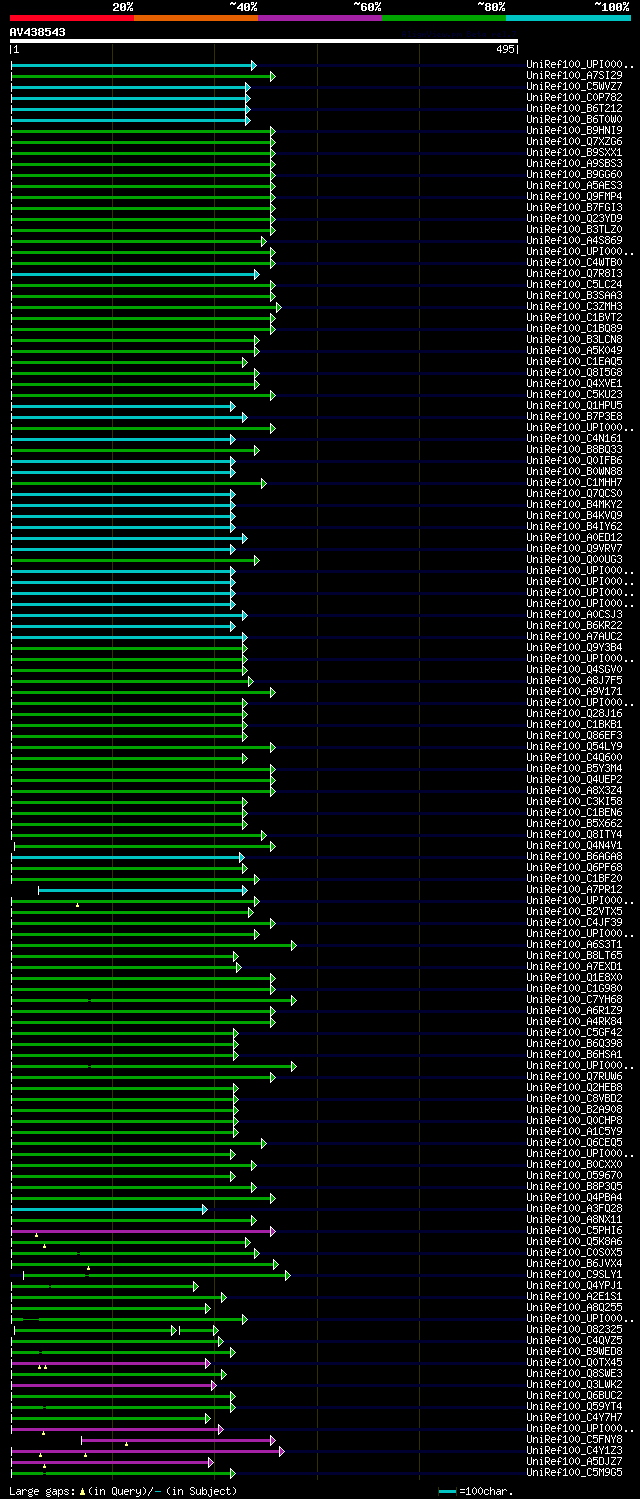This screenshot has height=1499, width=640.
Task: Select the UniRef100_A0ED12 label
Action: click(574, 537)
